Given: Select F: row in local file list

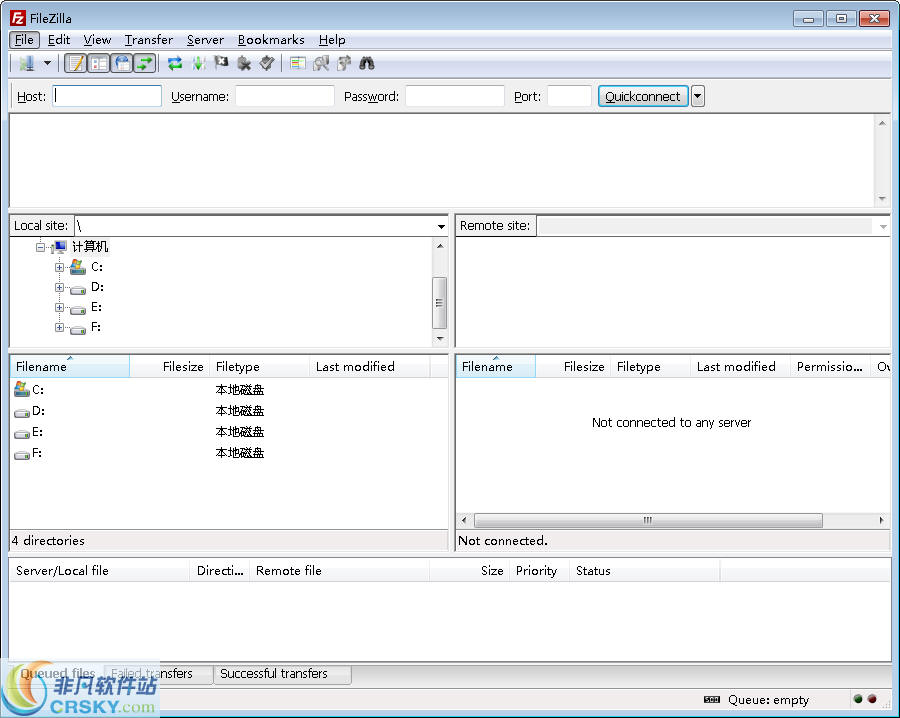Looking at the screenshot, I should tap(228, 453).
